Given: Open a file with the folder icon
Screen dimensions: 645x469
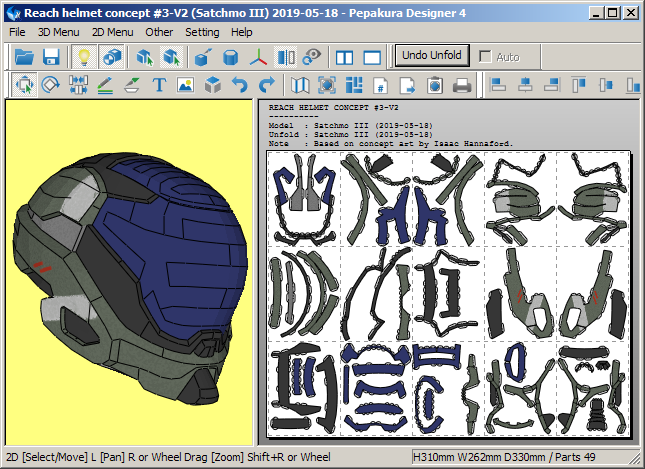Looking at the screenshot, I should point(24,57).
